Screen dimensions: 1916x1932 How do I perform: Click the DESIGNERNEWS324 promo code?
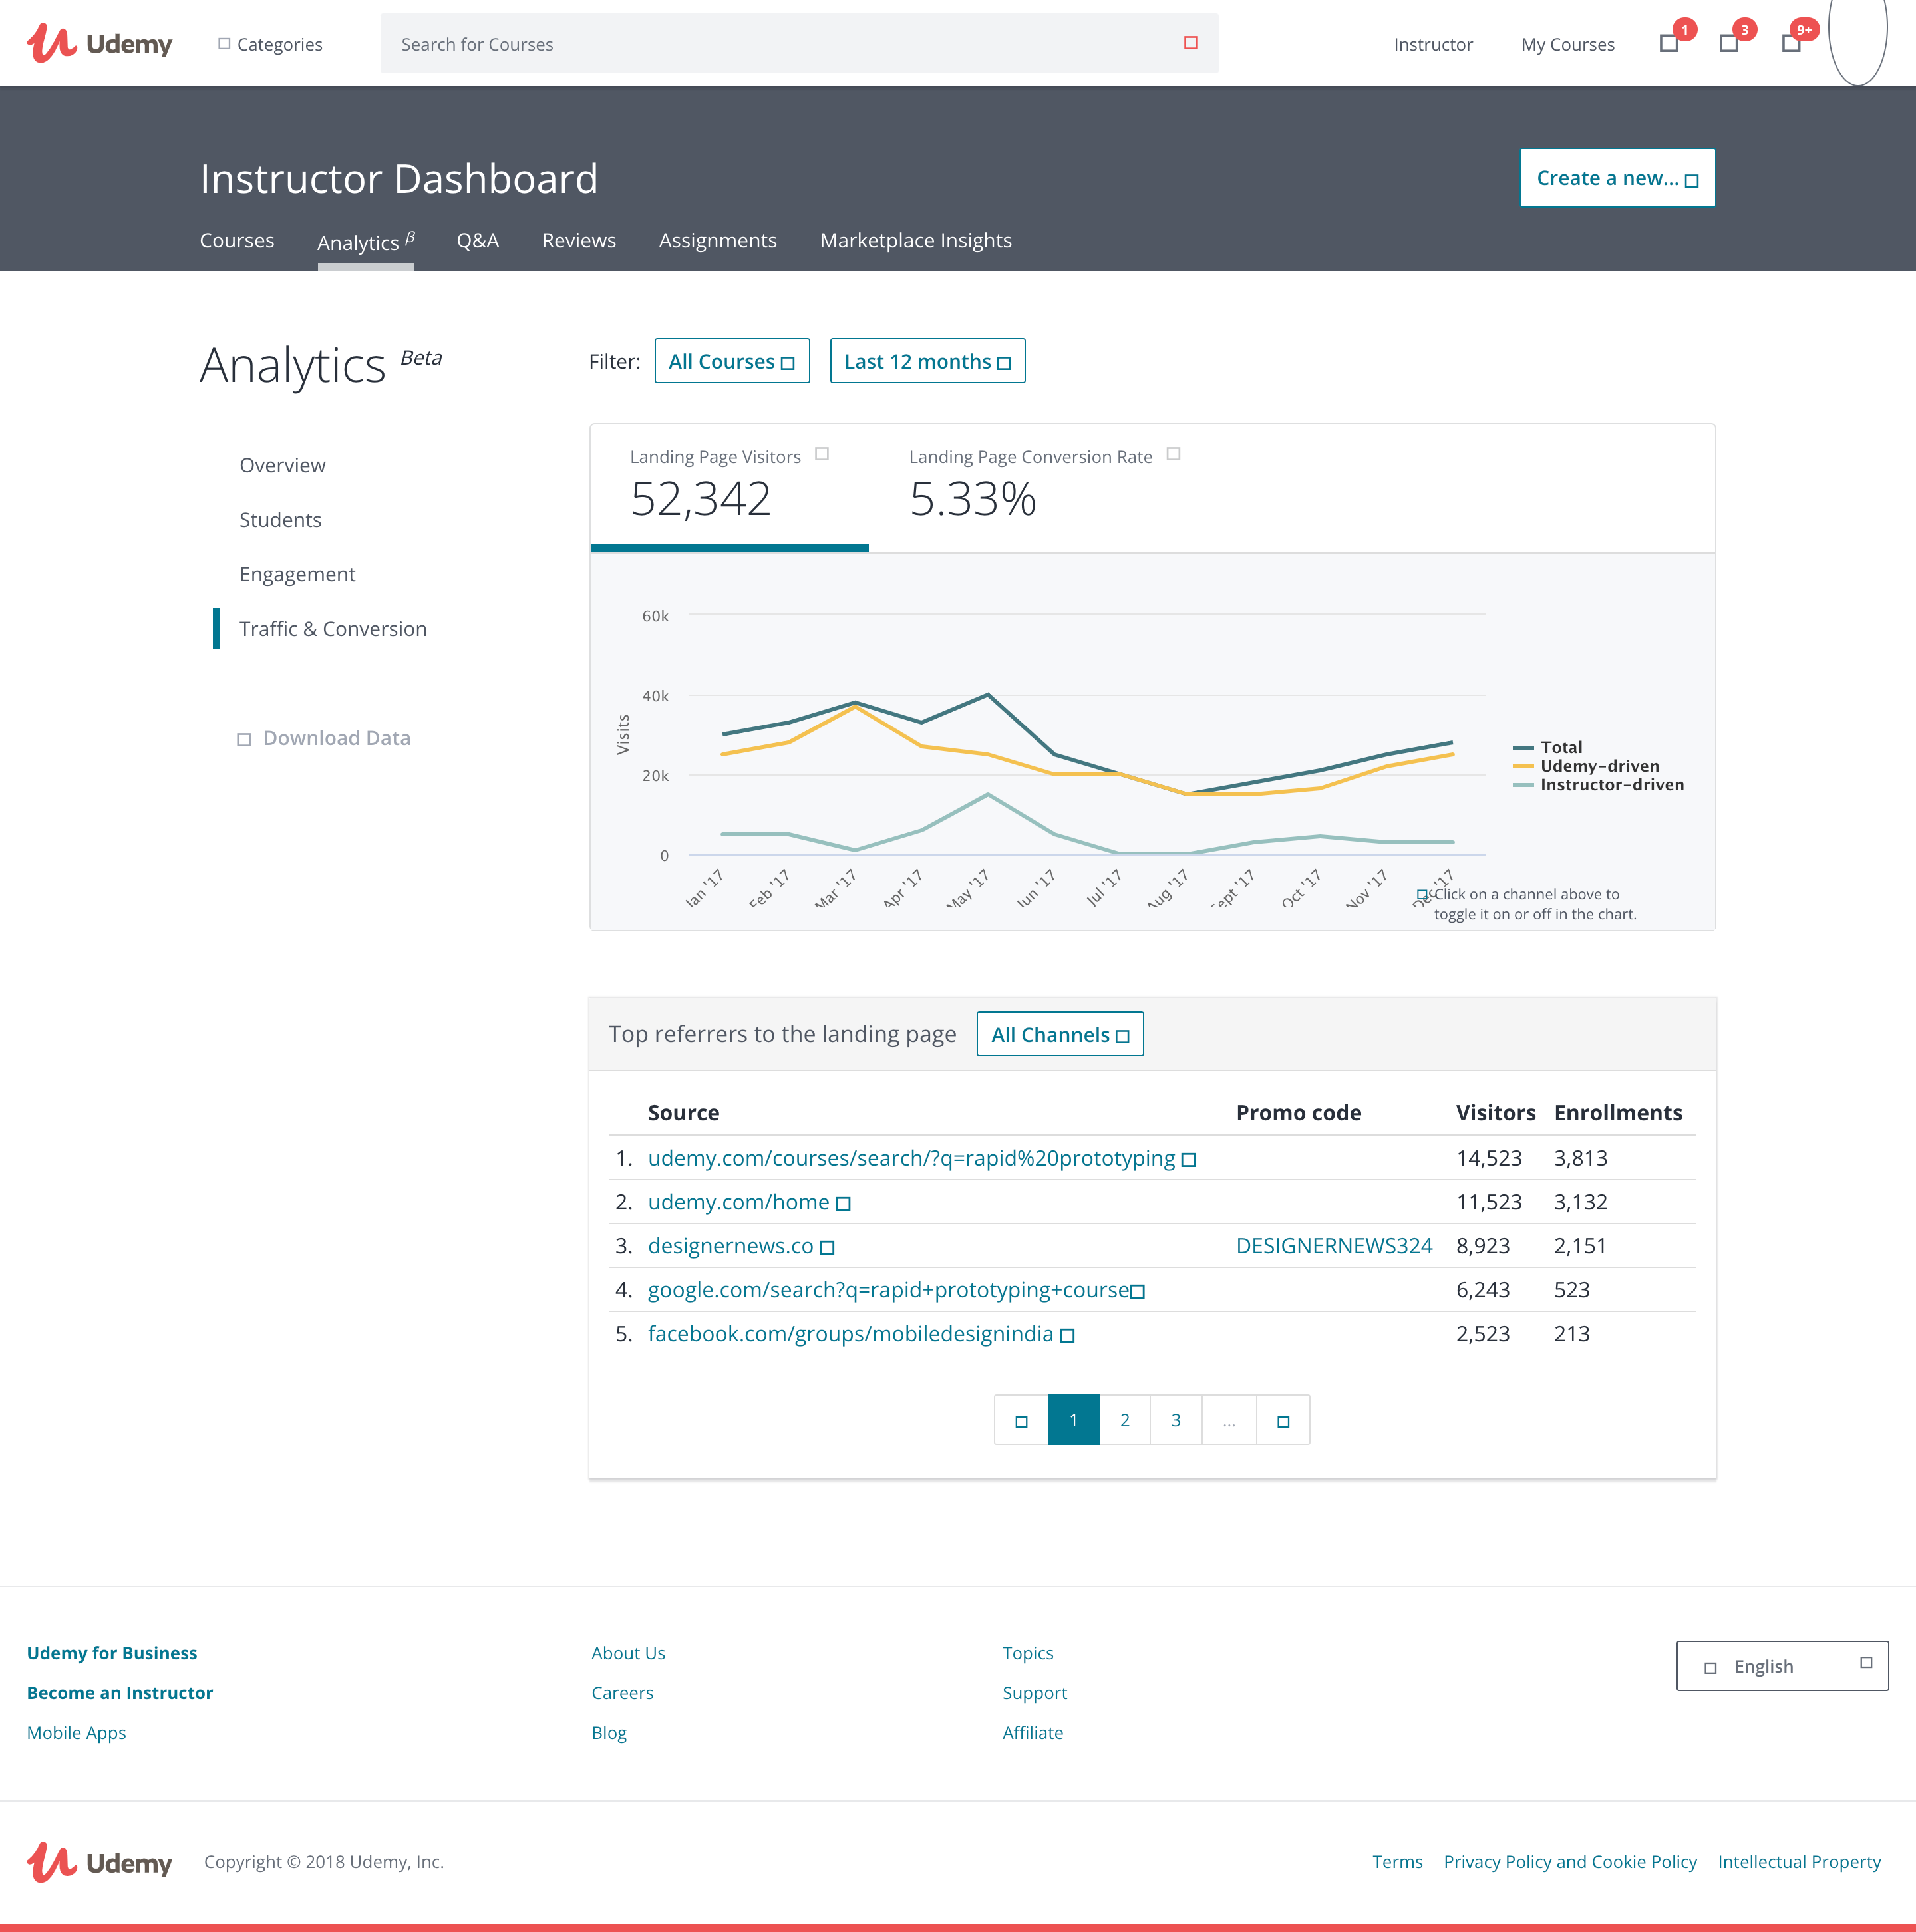pos(1334,1246)
